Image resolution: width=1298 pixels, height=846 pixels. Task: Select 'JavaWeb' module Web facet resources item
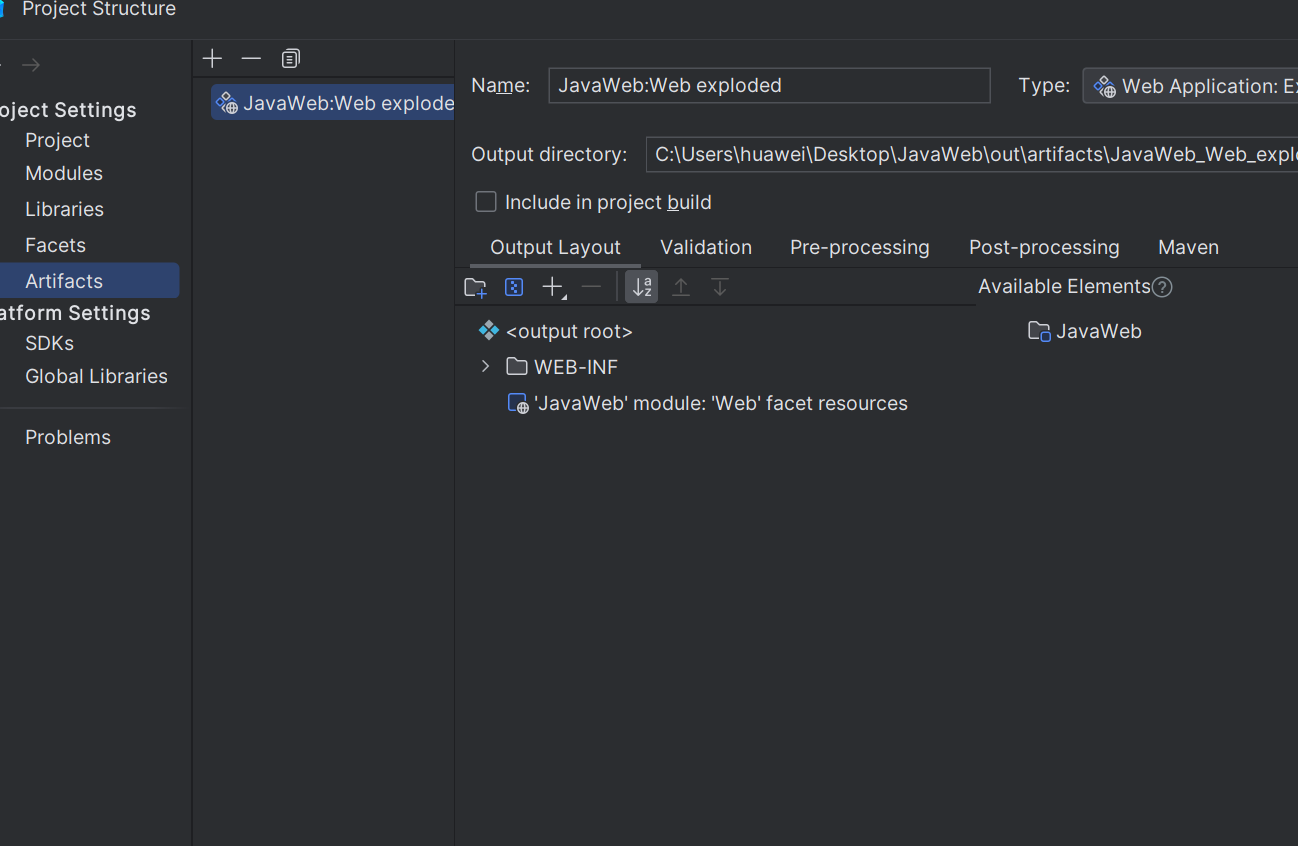coord(720,404)
